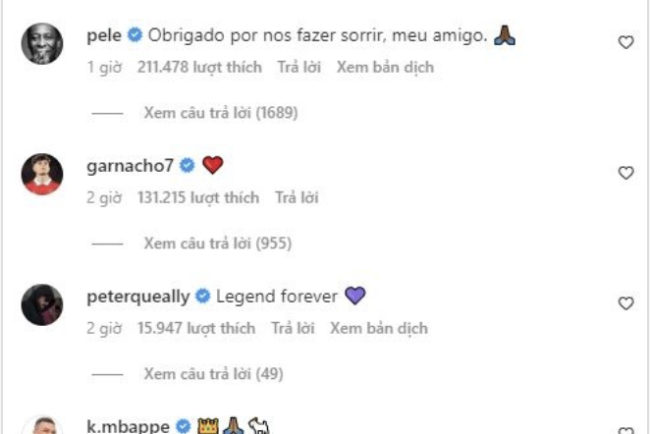Click the verified badge beside k.mbappe
The image size is (650, 434).
tap(183, 426)
